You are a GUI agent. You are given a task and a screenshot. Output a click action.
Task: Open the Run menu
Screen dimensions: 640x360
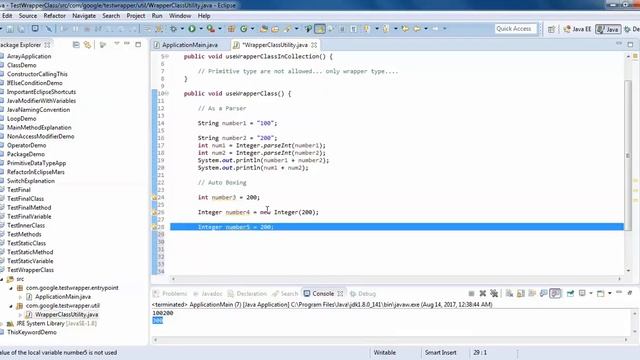click(157, 16)
